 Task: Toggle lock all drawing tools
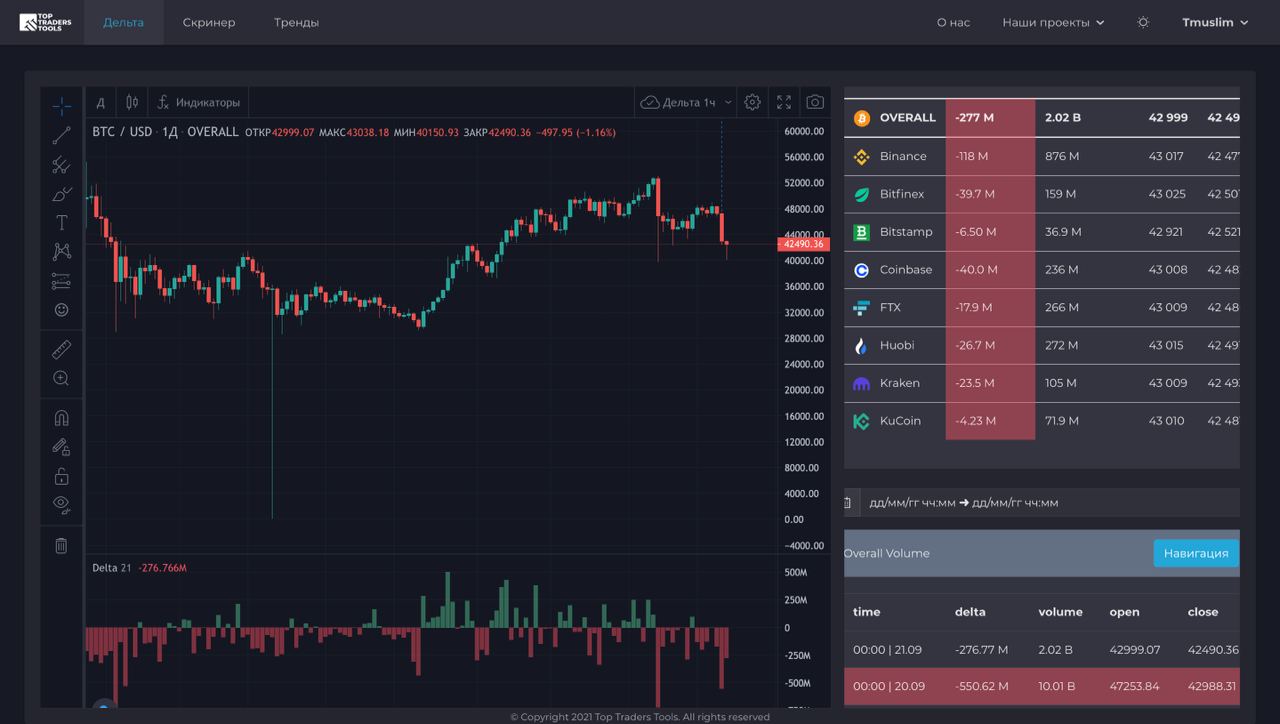61,476
